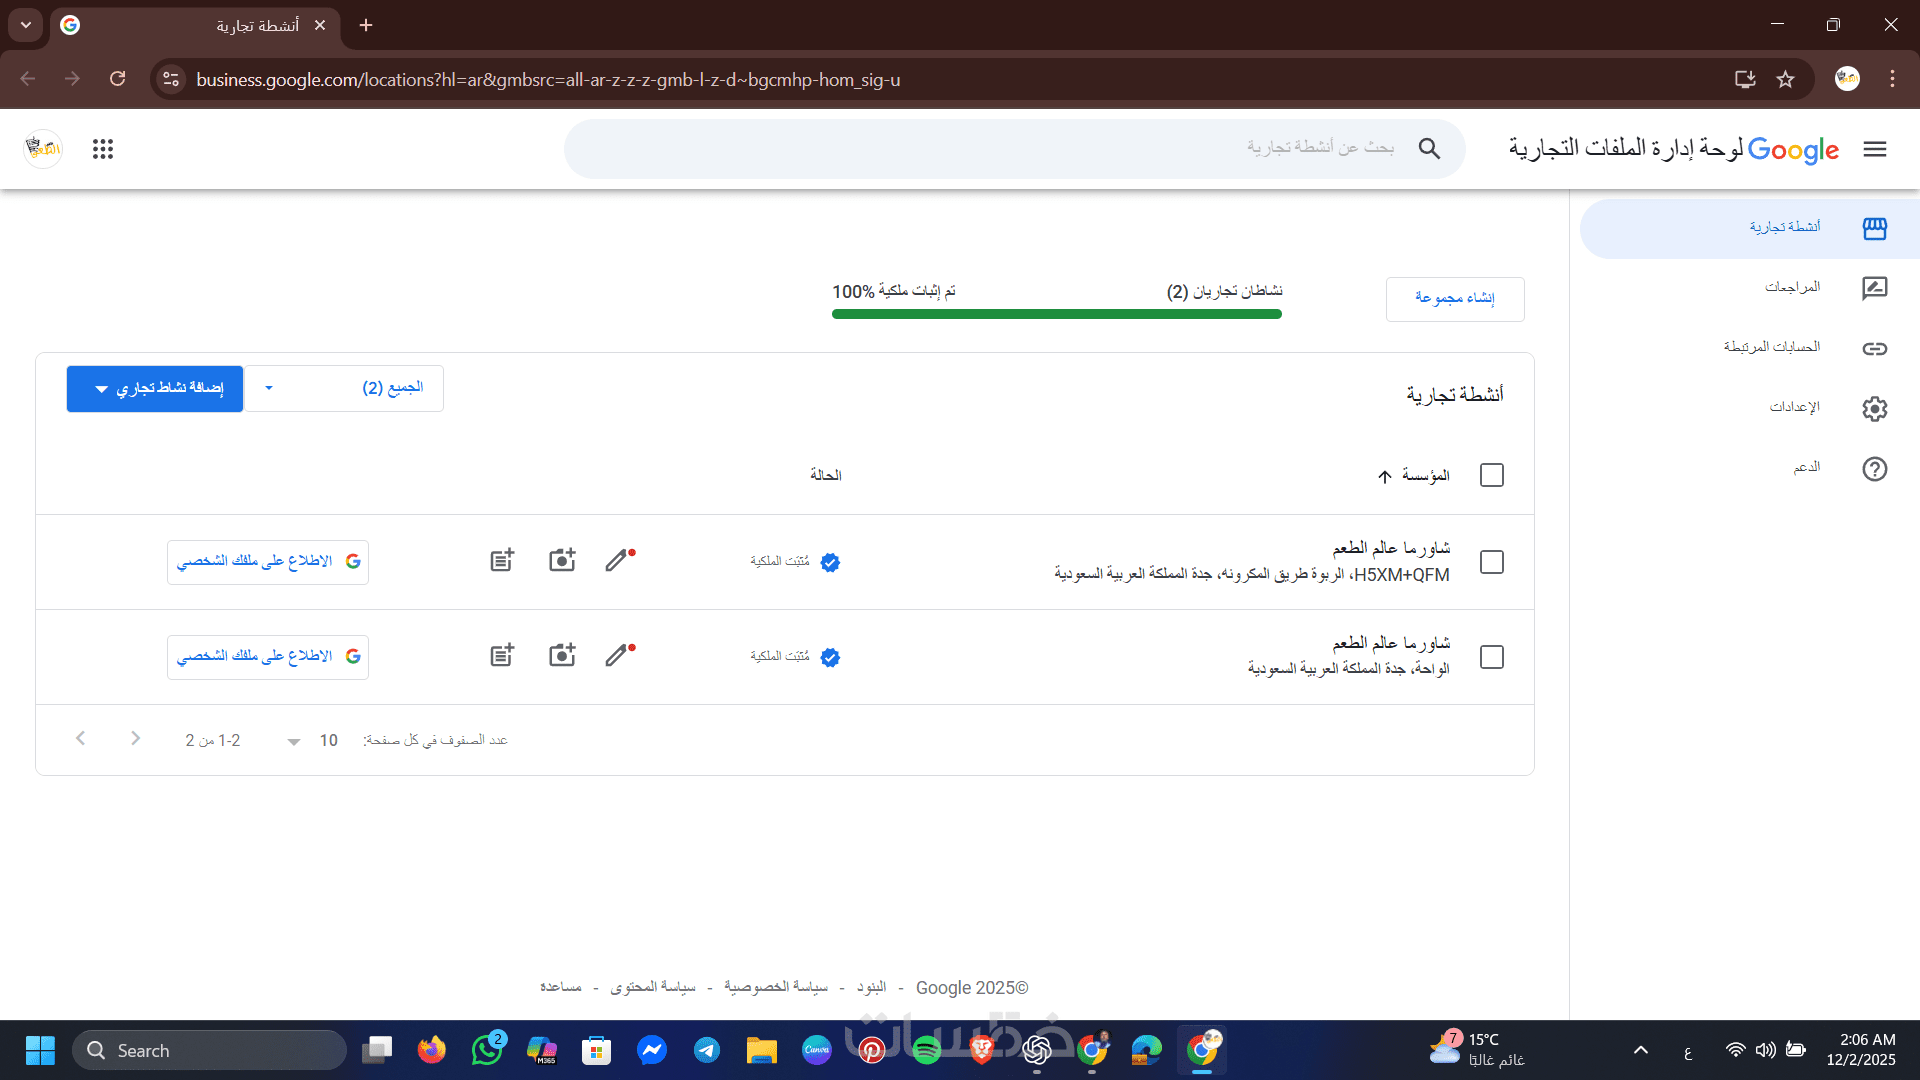Open rows per page dropdown showing 10
Viewport: 1920px width, 1080px height.
[x=310, y=741]
